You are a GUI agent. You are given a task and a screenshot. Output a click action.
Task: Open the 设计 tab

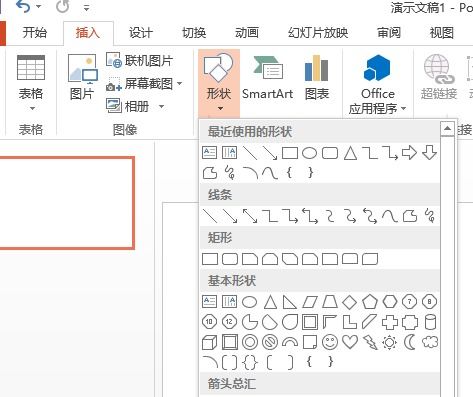click(141, 33)
